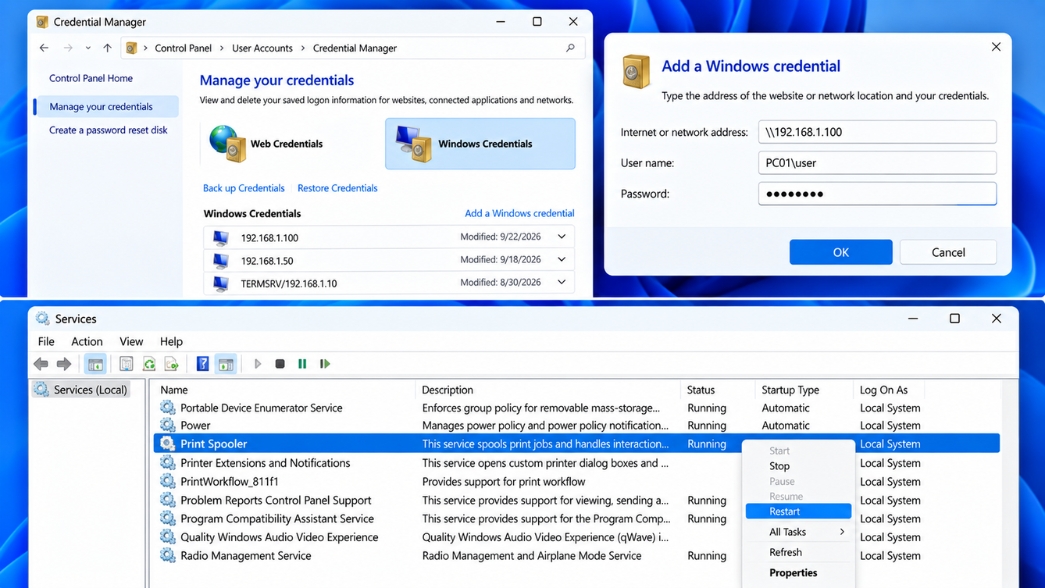This screenshot has height=588, width=1045.
Task: Choose Stop in context menu
Action: click(798, 466)
